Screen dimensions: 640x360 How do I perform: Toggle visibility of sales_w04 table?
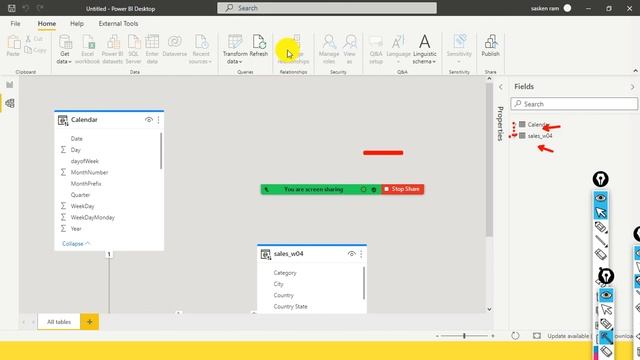[x=351, y=254]
